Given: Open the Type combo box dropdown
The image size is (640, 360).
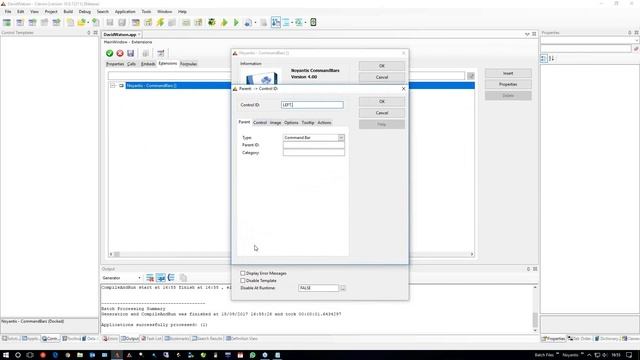Looking at the screenshot, I should click(x=341, y=138).
